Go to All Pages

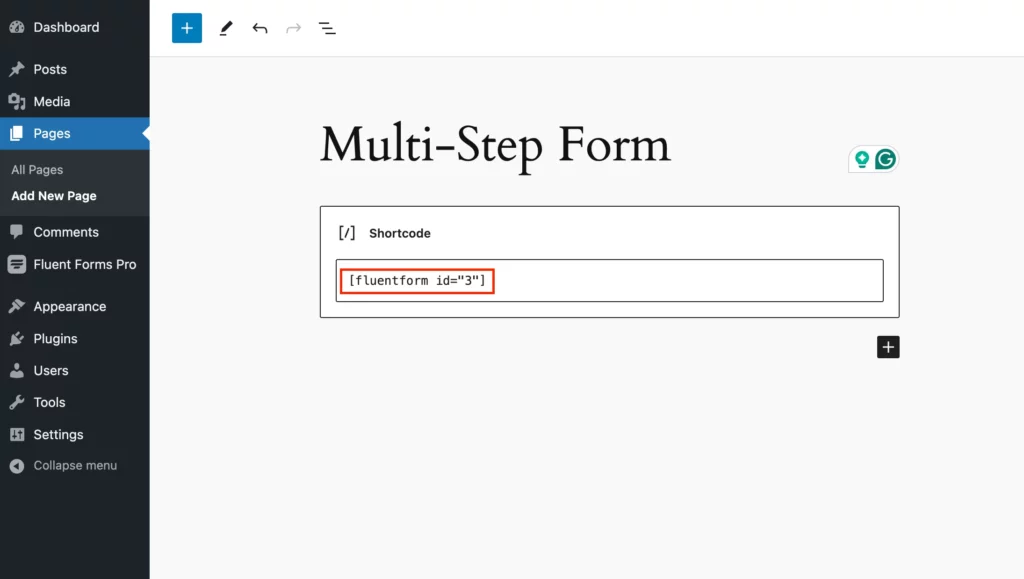point(35,169)
